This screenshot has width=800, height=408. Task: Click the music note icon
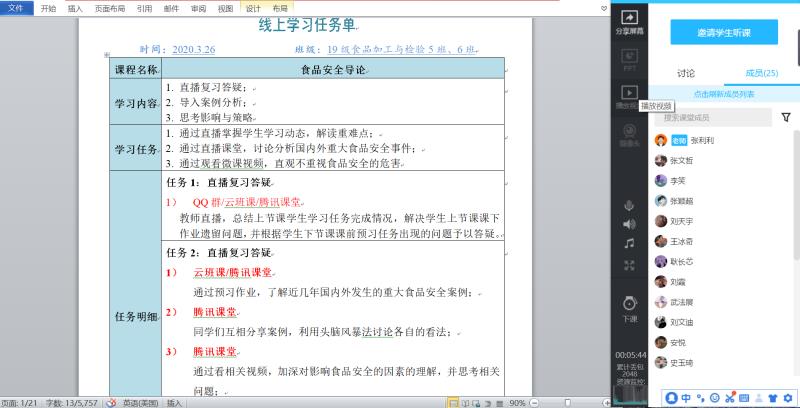[629, 243]
